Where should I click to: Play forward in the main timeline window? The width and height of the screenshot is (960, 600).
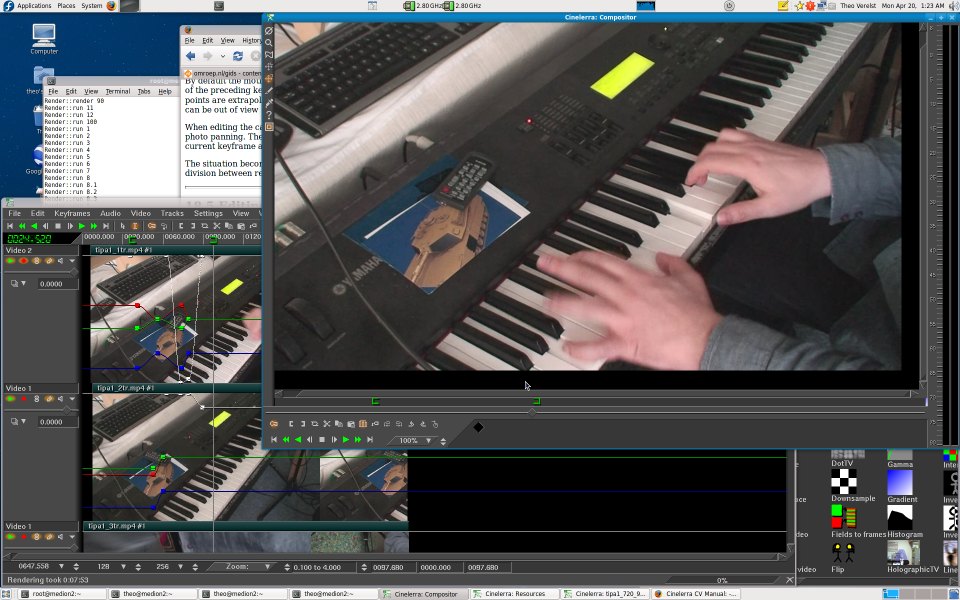click(81, 226)
